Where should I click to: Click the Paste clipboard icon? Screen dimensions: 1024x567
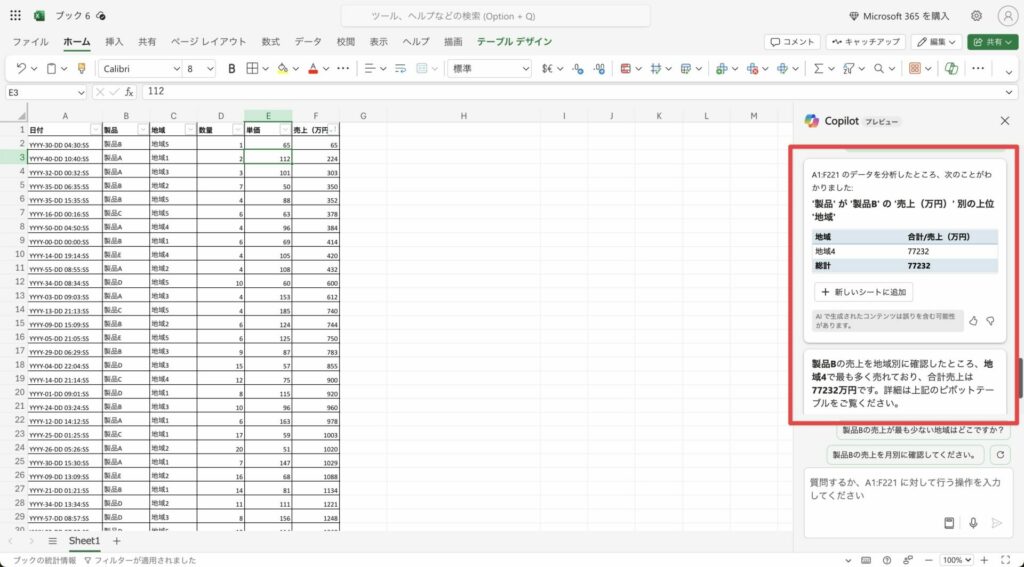[x=51, y=69]
